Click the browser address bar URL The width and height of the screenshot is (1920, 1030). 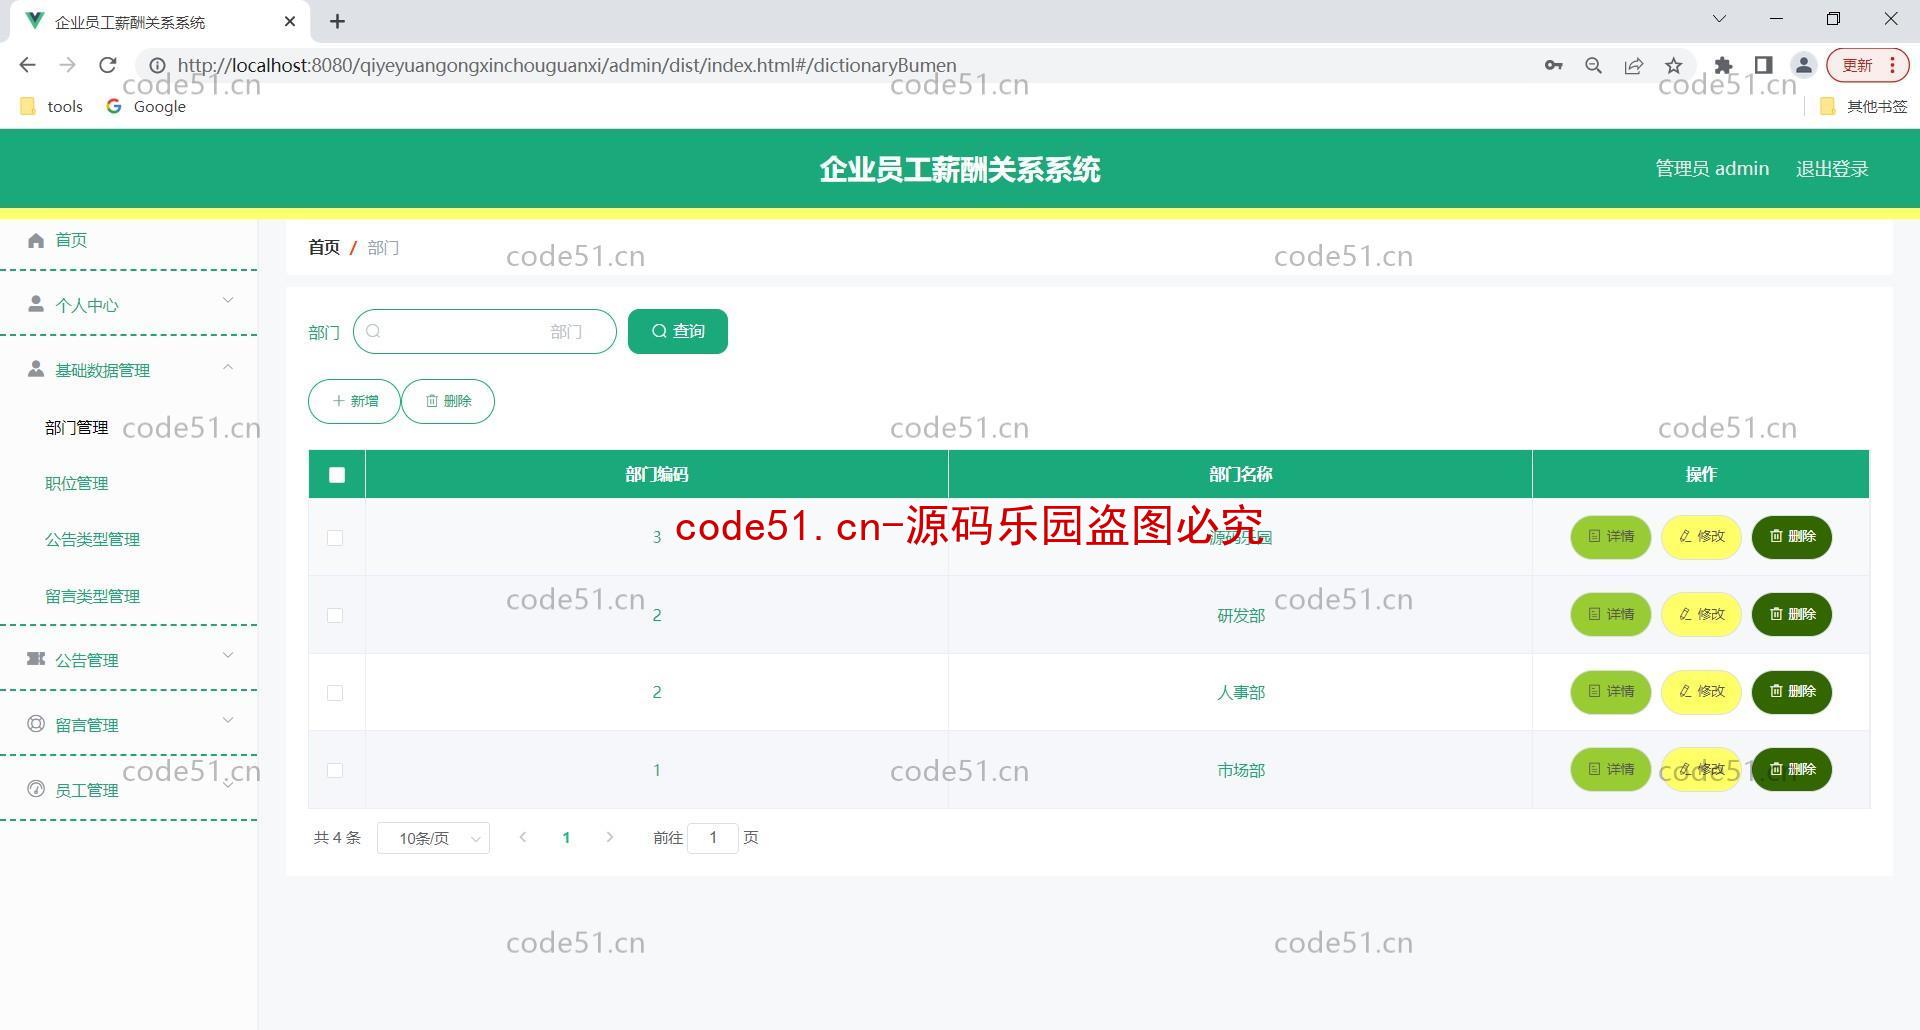click(x=567, y=65)
